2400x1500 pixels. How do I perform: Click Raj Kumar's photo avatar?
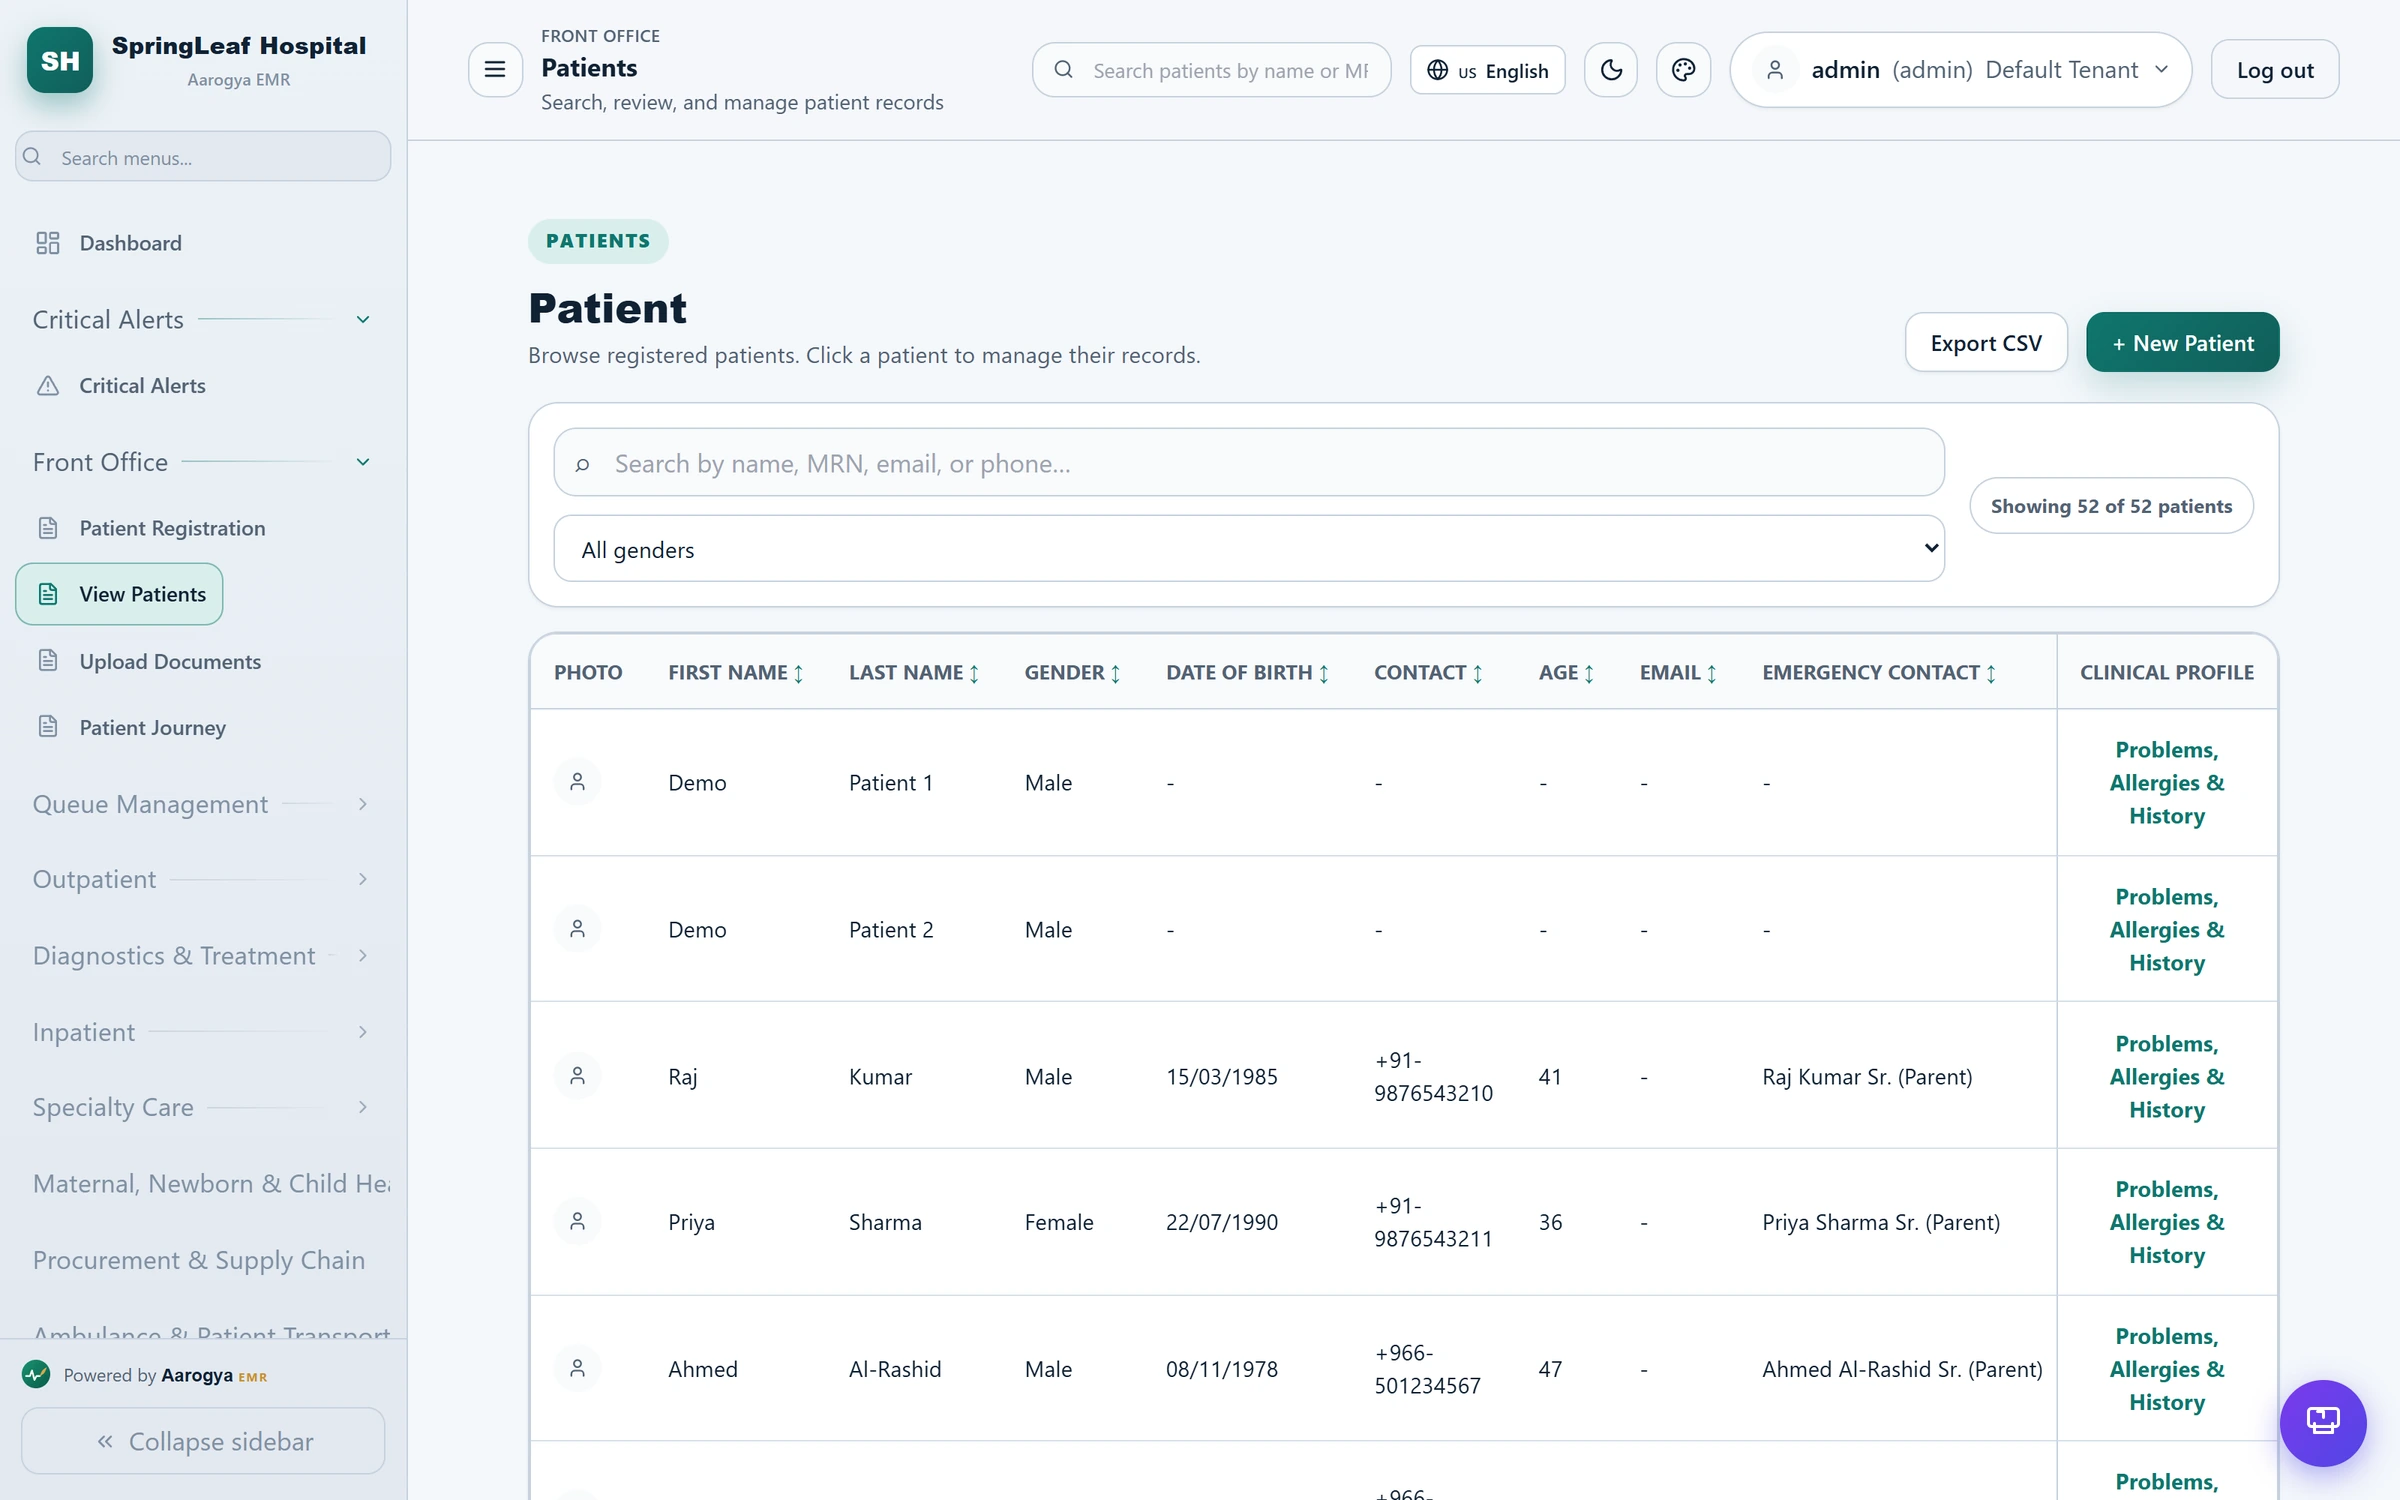[x=578, y=1076]
